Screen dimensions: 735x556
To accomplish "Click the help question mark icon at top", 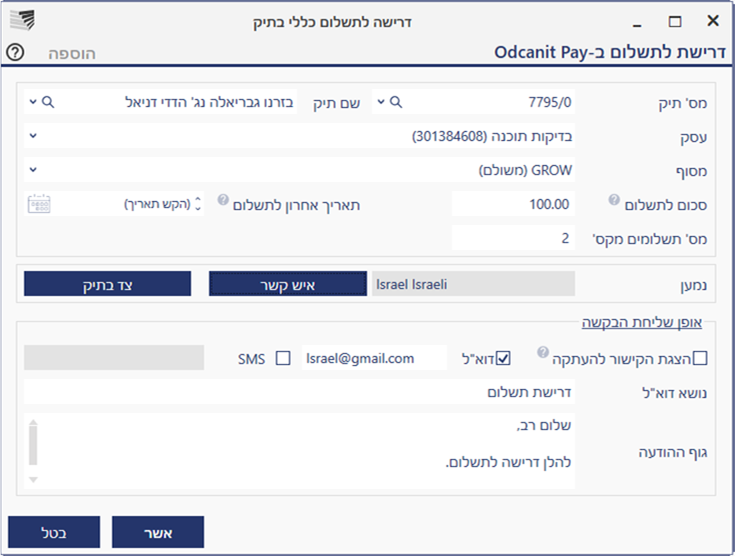I will [15, 52].
